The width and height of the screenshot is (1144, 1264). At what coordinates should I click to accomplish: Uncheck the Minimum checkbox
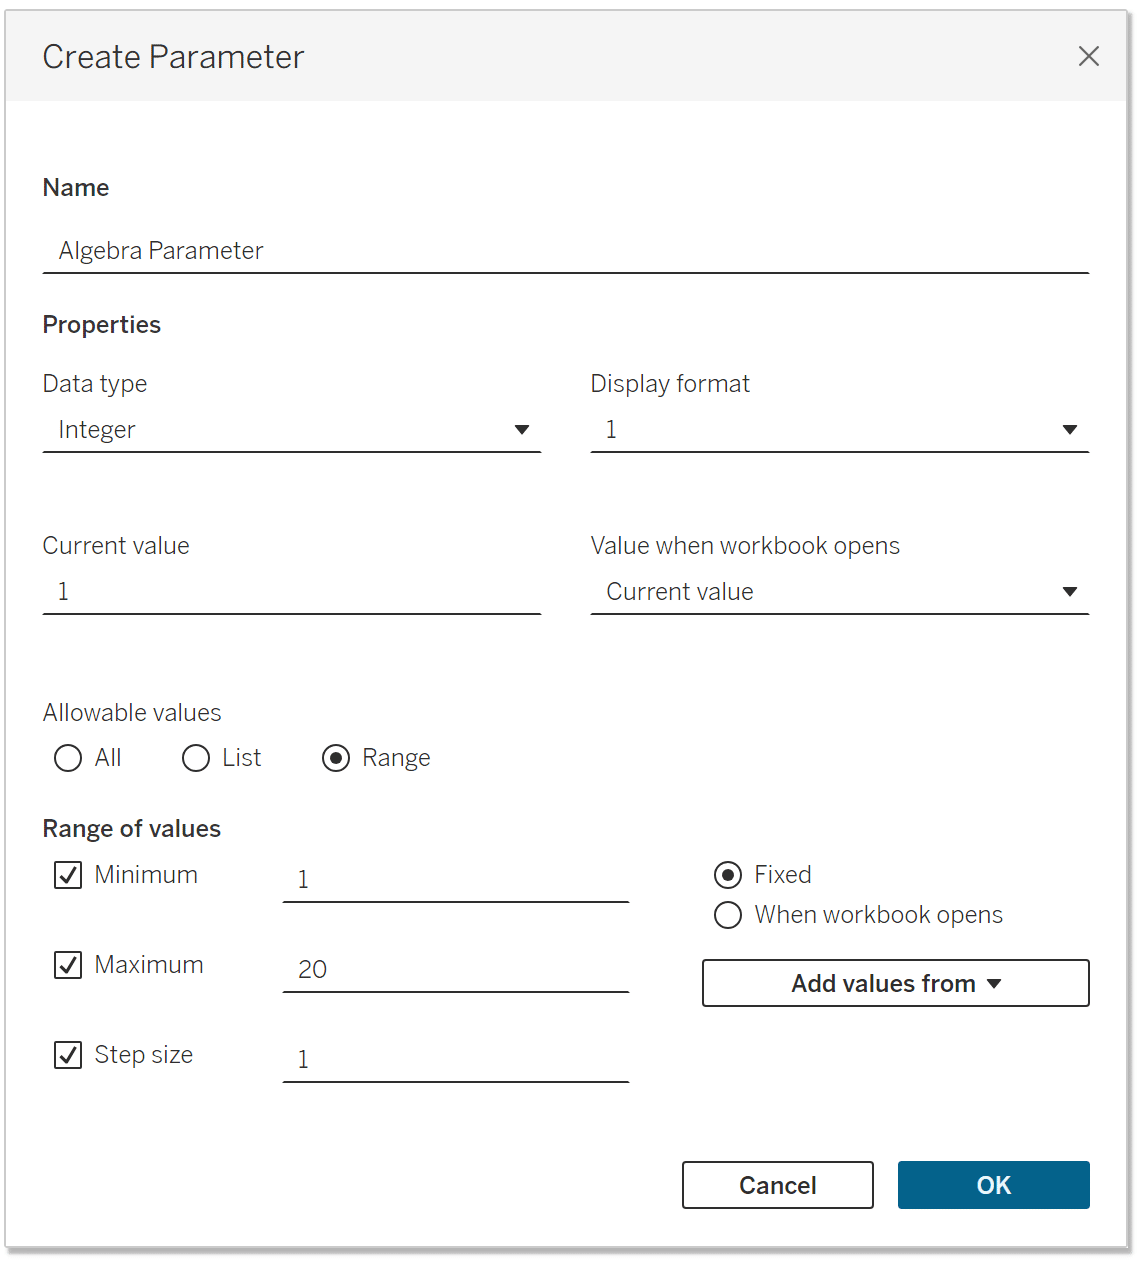[x=68, y=875]
